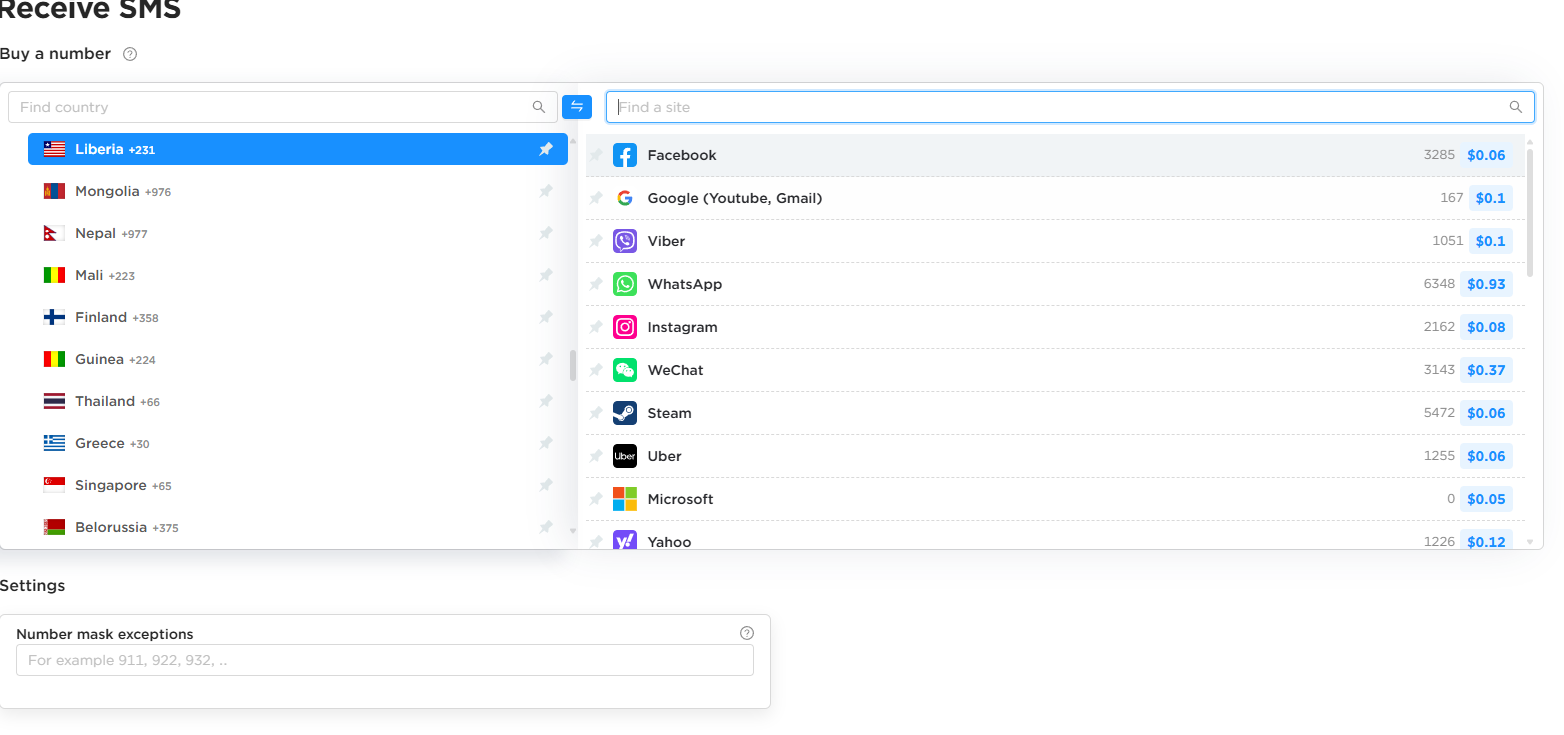Click the Google logo icon
Screen dimensions: 1564x735
(625, 198)
